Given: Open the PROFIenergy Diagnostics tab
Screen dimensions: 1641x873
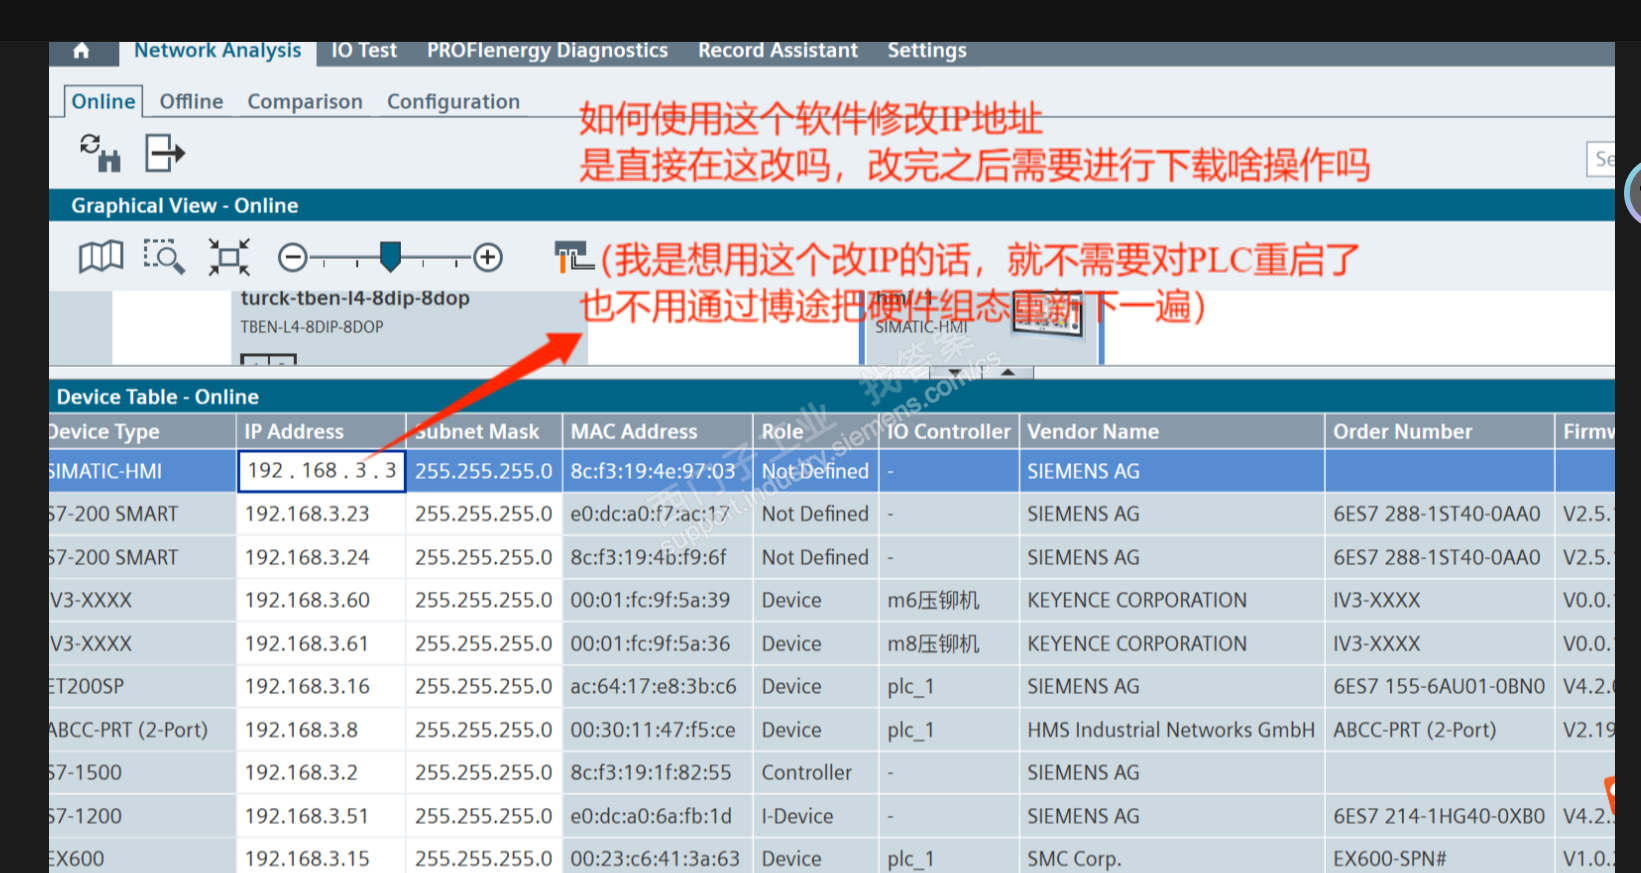Looking at the screenshot, I should 547,51.
